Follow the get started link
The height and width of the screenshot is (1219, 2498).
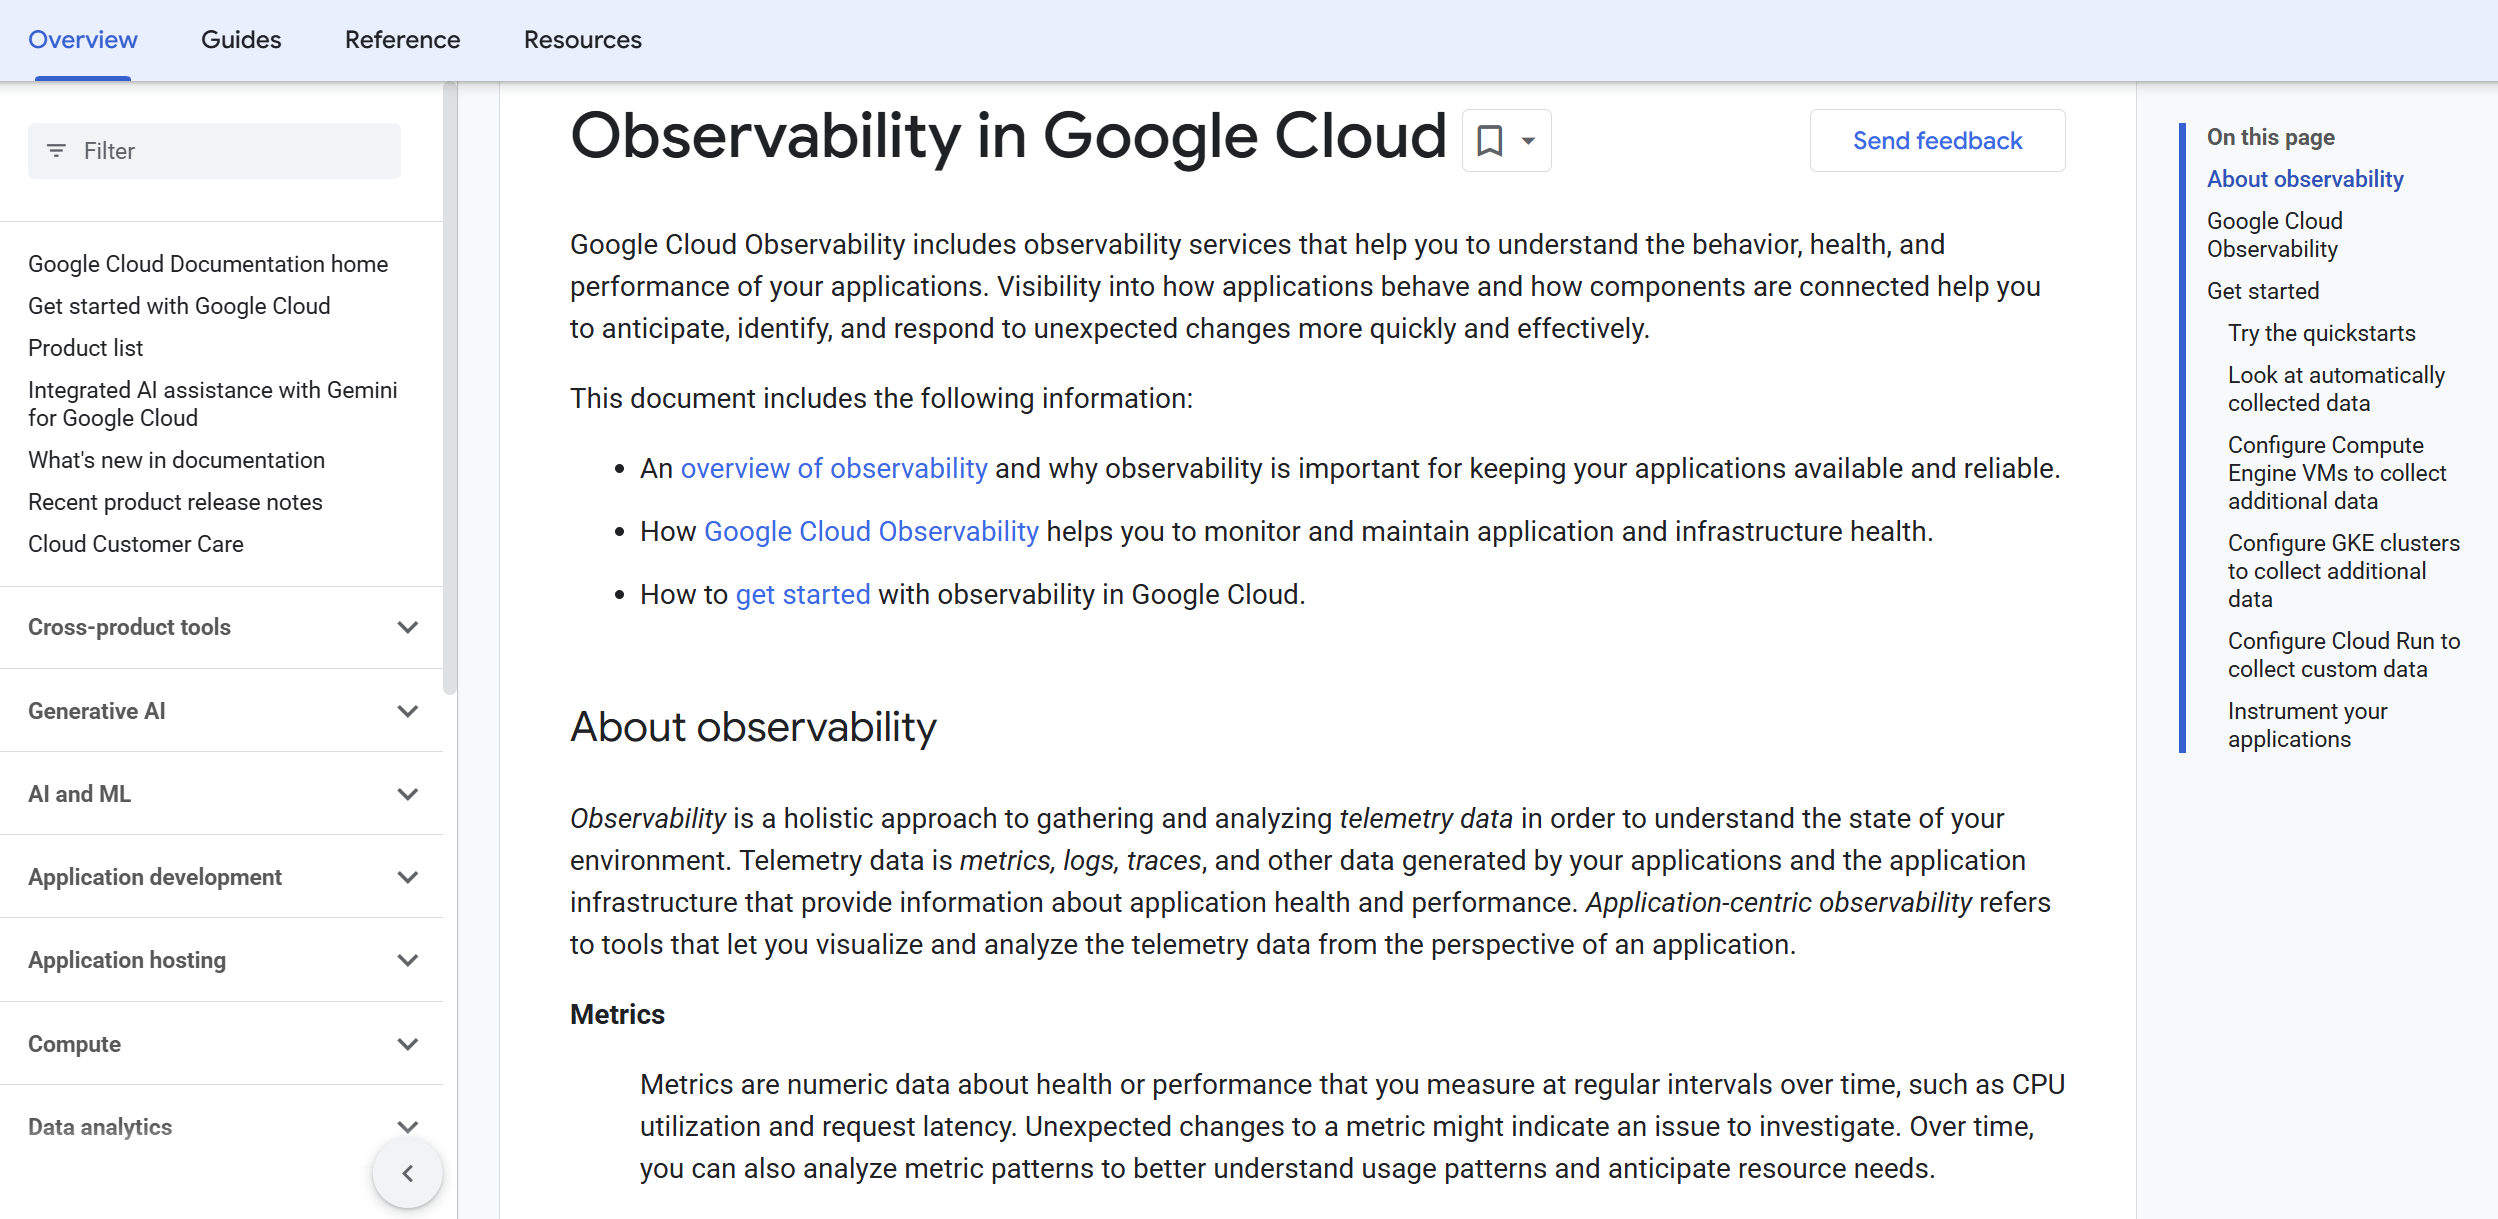[x=802, y=593]
